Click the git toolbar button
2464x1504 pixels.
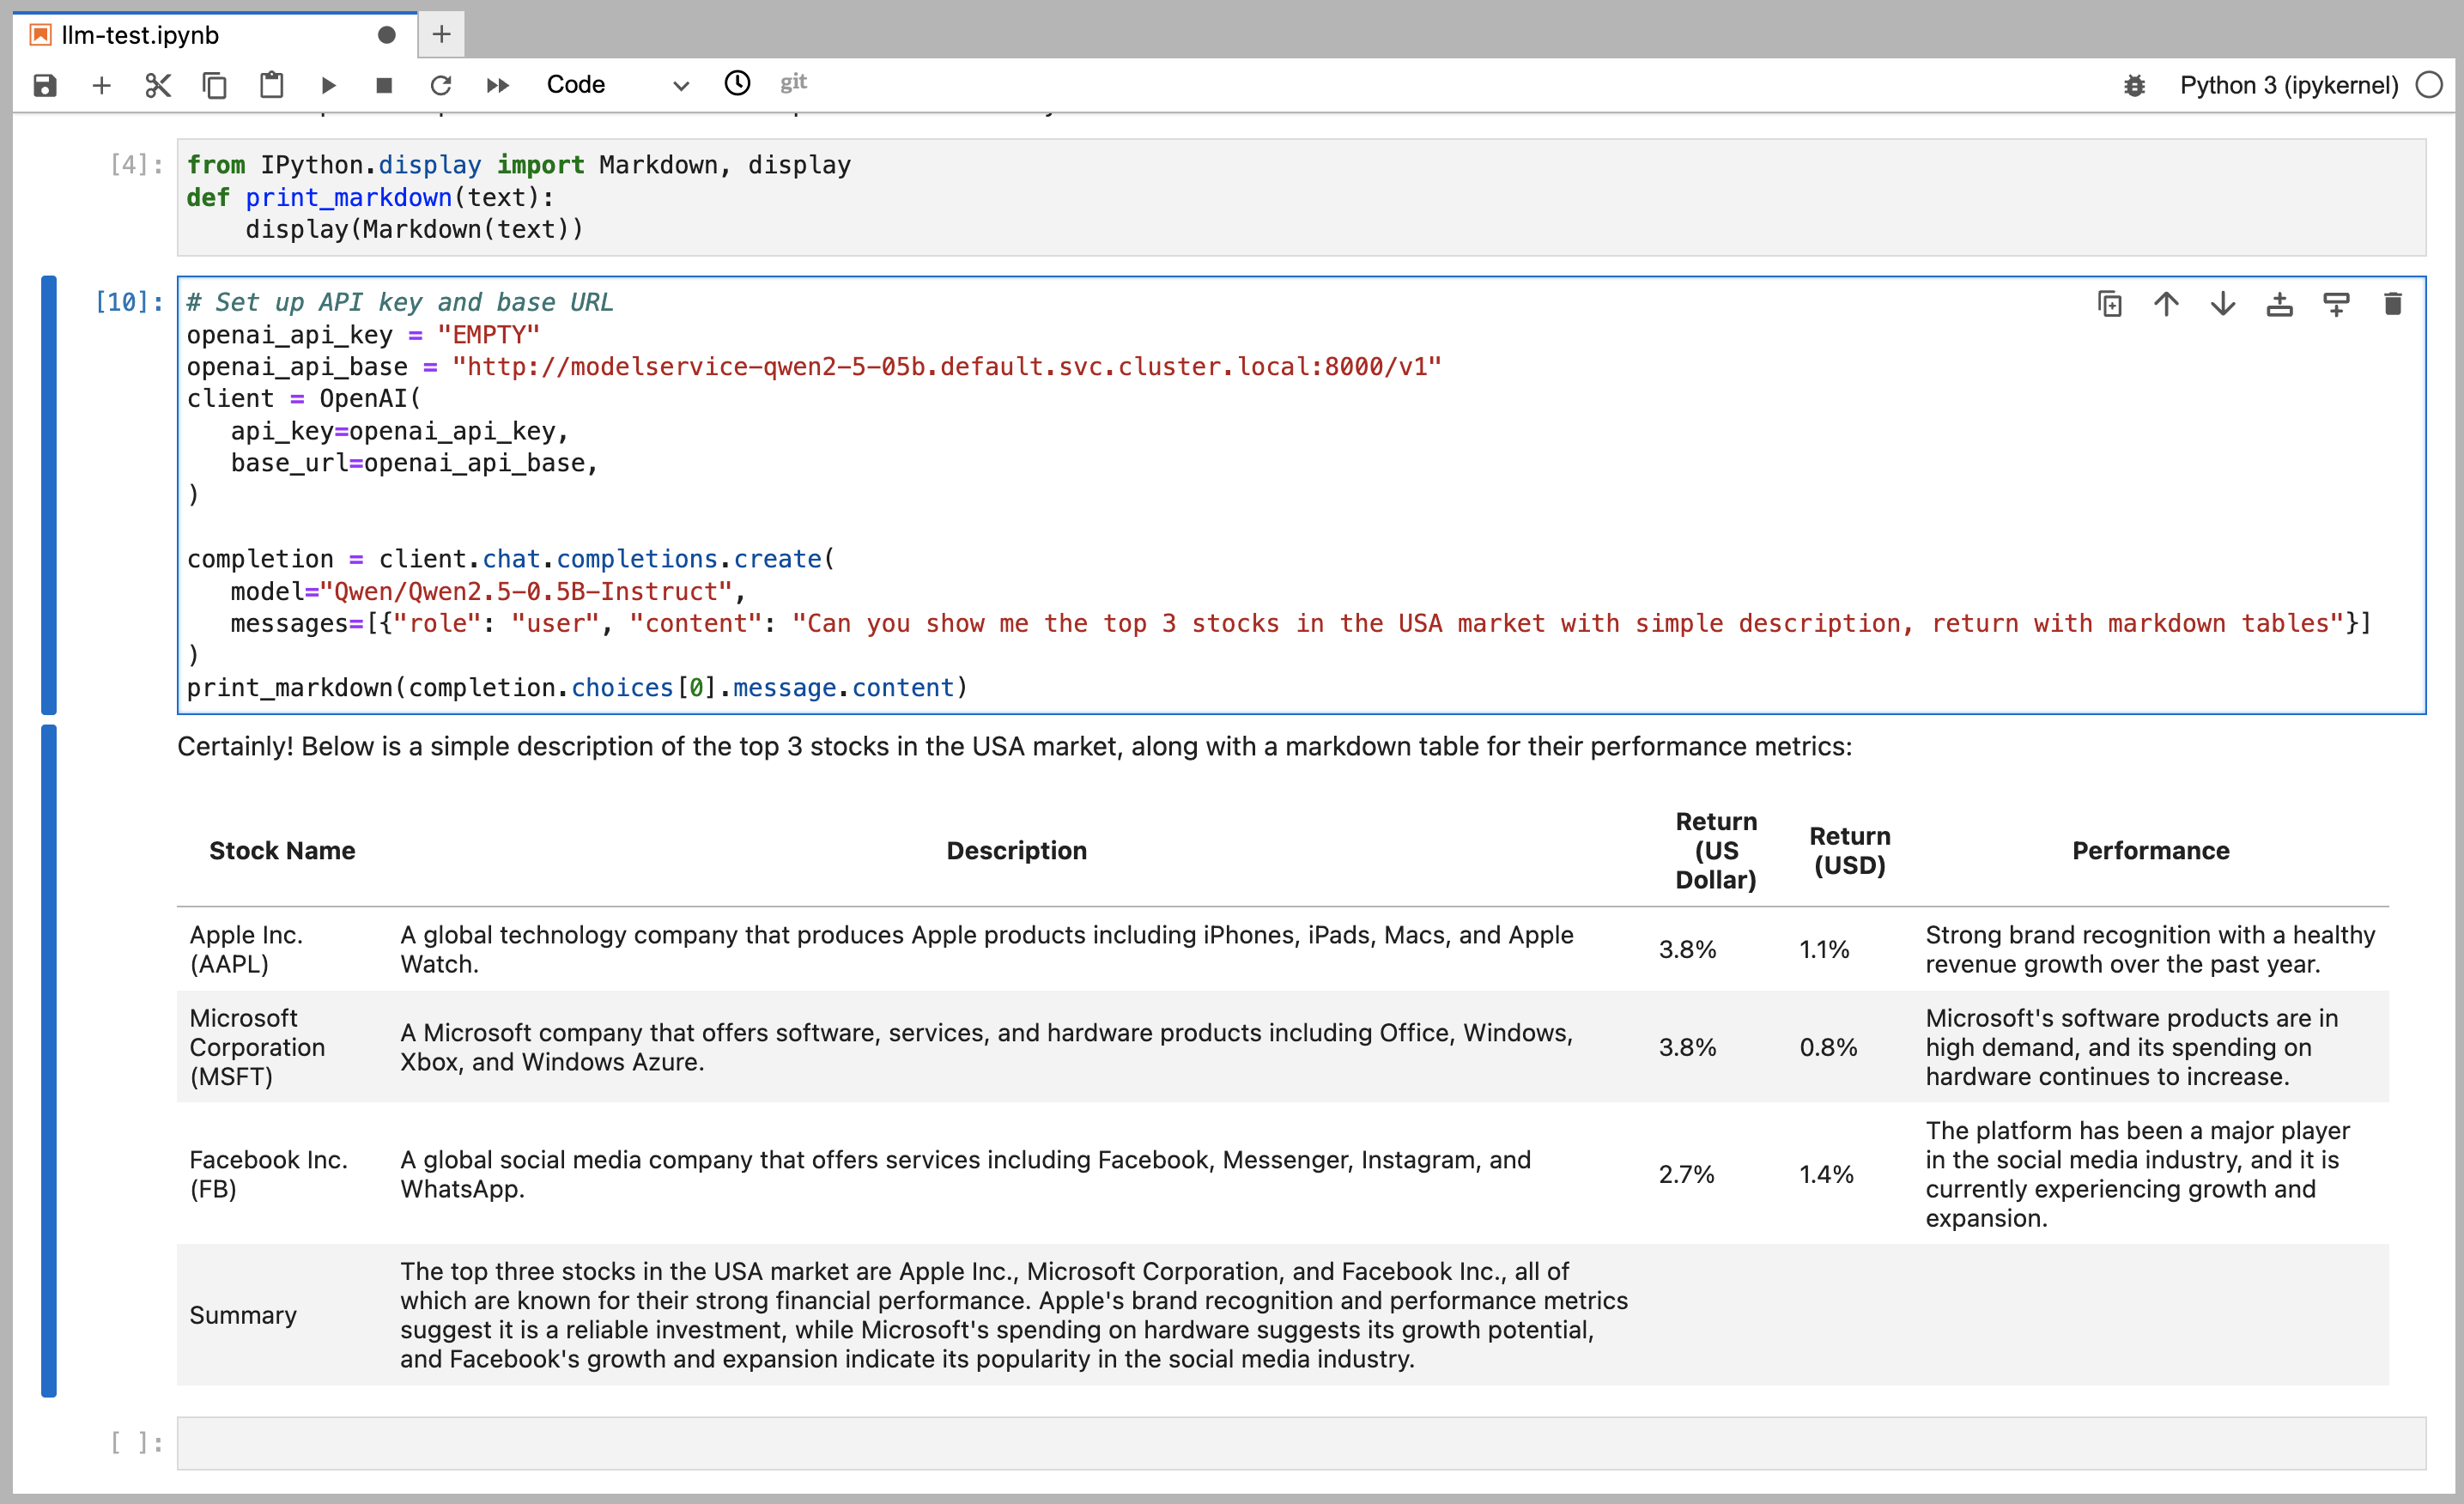click(x=793, y=83)
